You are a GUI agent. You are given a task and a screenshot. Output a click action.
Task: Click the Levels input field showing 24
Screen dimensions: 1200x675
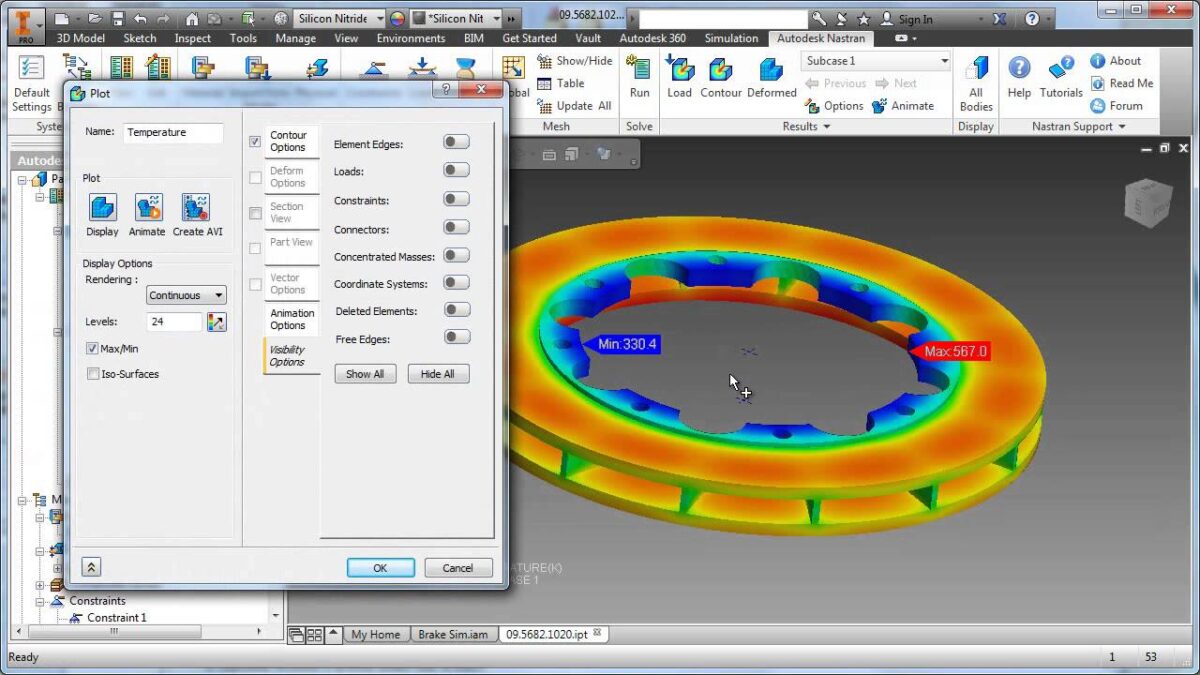[175, 322]
